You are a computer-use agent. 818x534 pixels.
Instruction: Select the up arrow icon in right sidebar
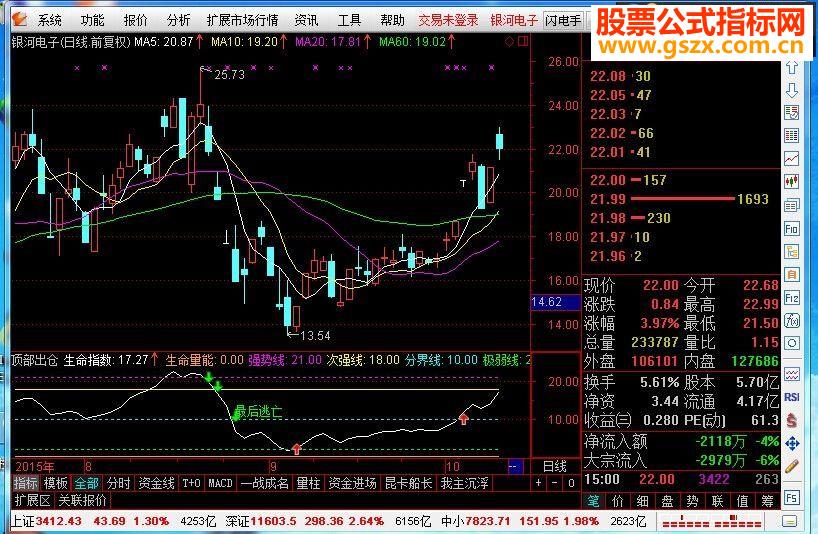tap(792, 67)
